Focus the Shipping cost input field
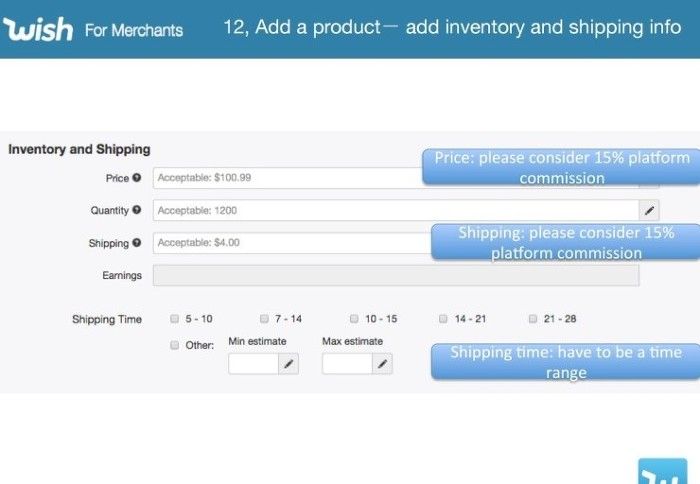This screenshot has height=484, width=700. tap(292, 243)
